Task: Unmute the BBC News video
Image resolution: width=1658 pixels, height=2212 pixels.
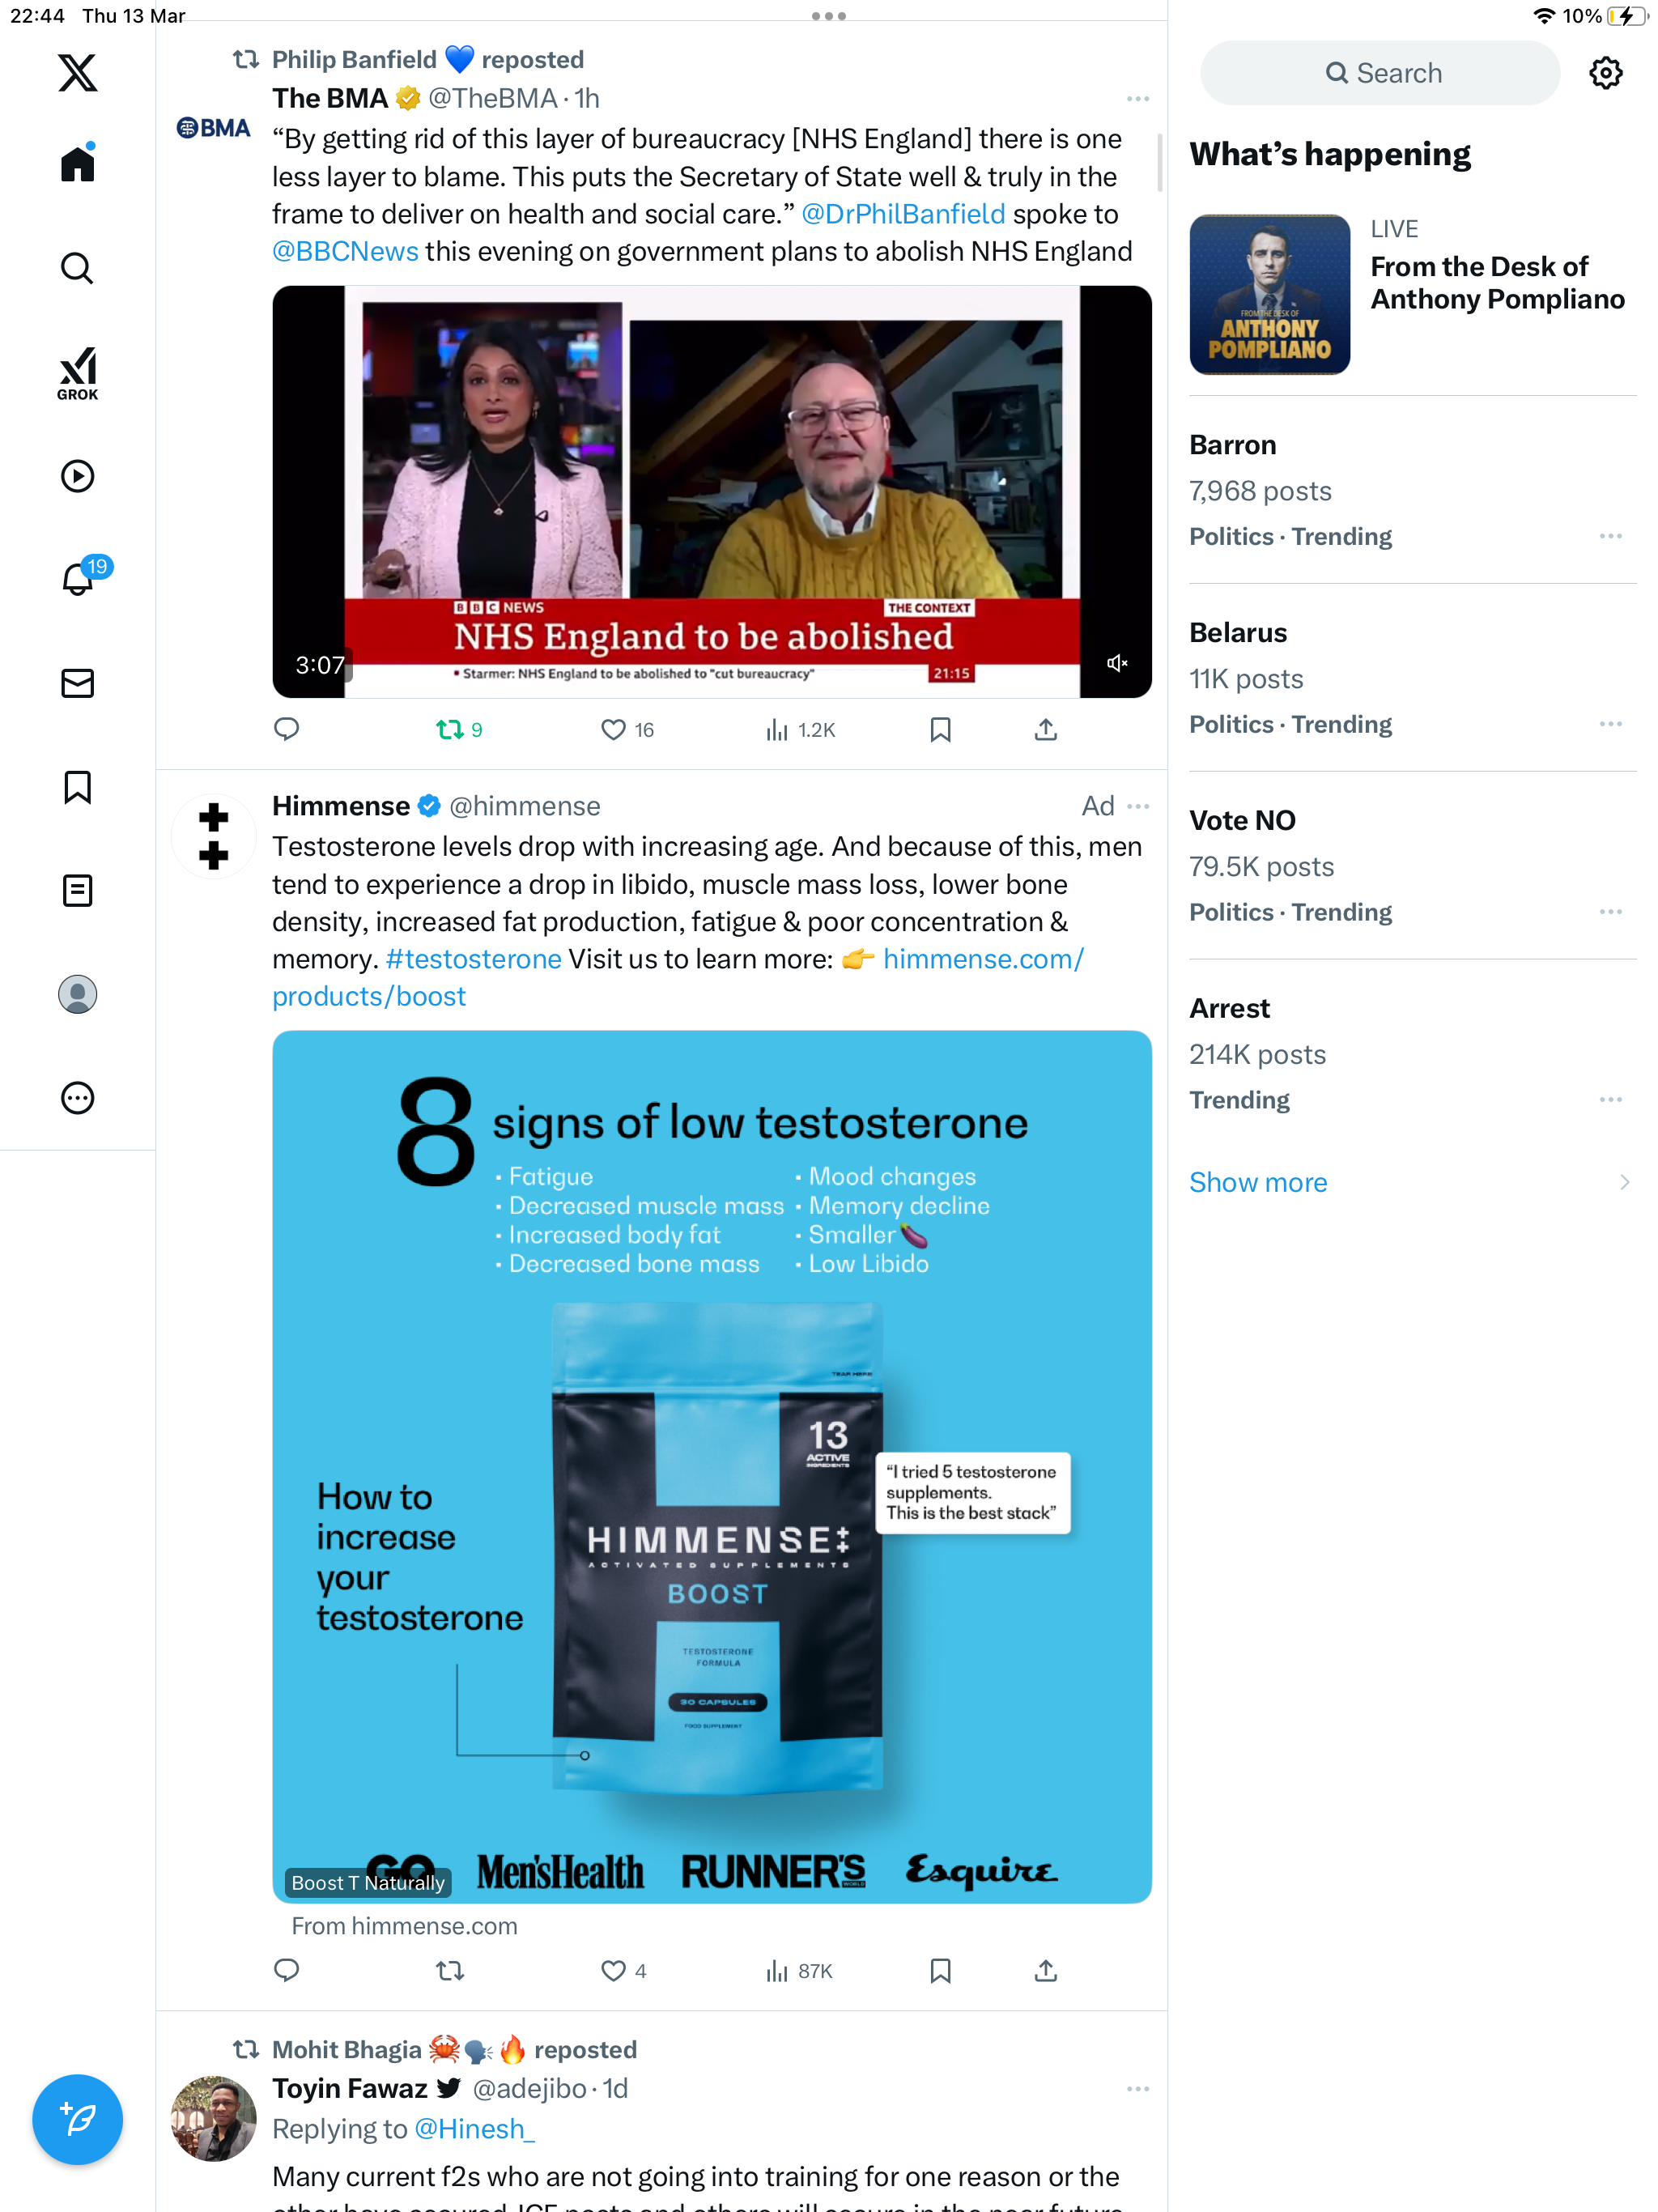Action: pos(1117,663)
